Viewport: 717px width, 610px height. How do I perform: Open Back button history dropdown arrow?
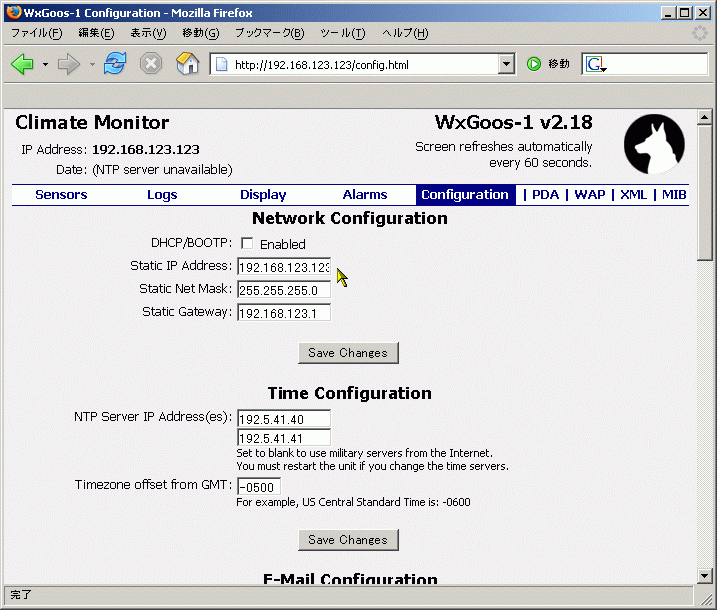45,64
